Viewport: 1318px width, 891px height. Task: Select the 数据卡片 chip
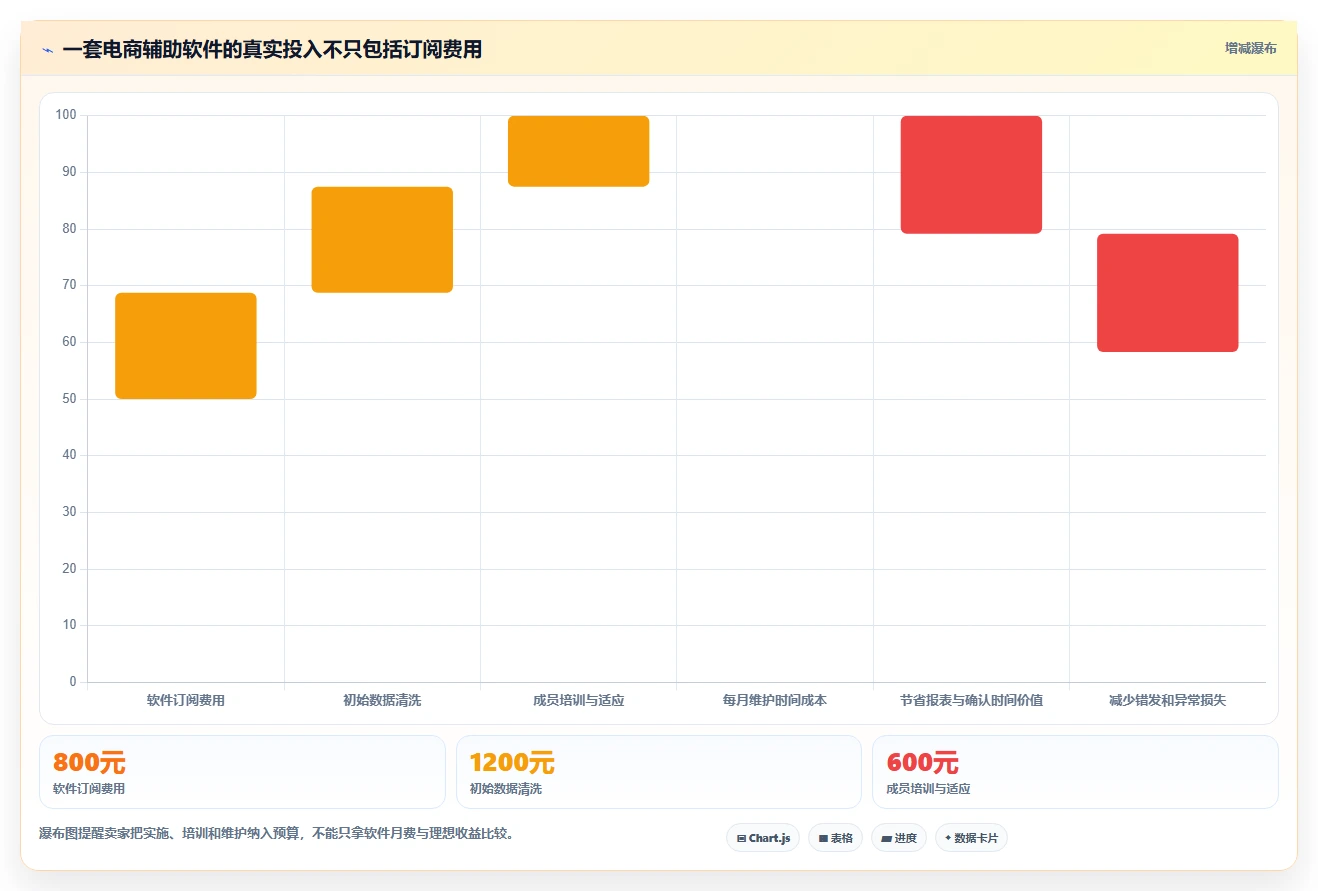(971, 838)
